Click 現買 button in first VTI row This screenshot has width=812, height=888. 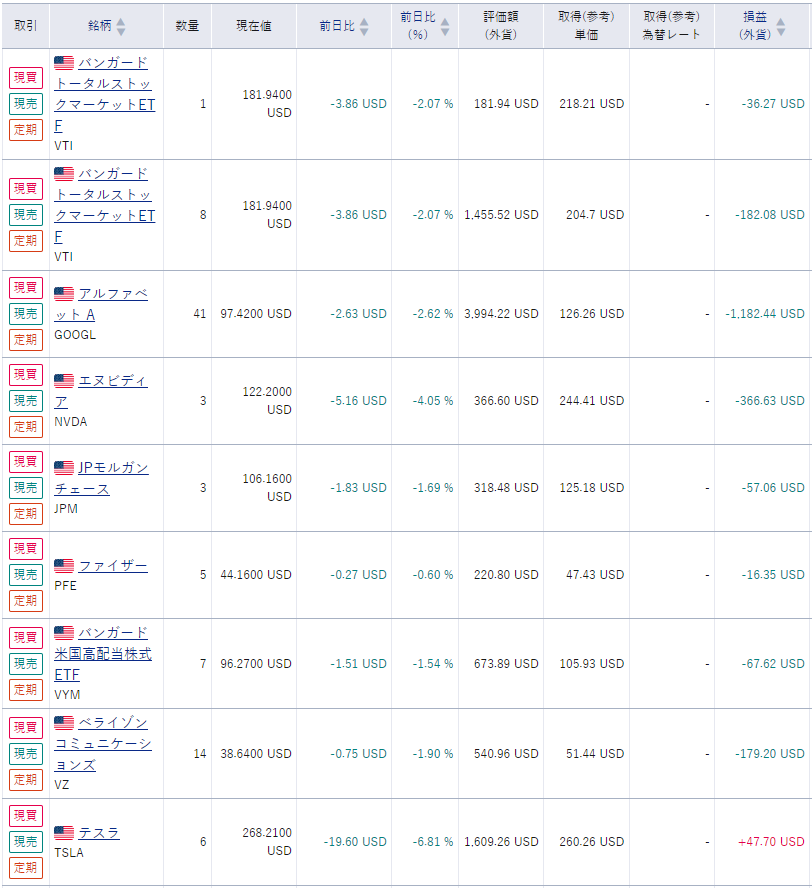pos(26,78)
